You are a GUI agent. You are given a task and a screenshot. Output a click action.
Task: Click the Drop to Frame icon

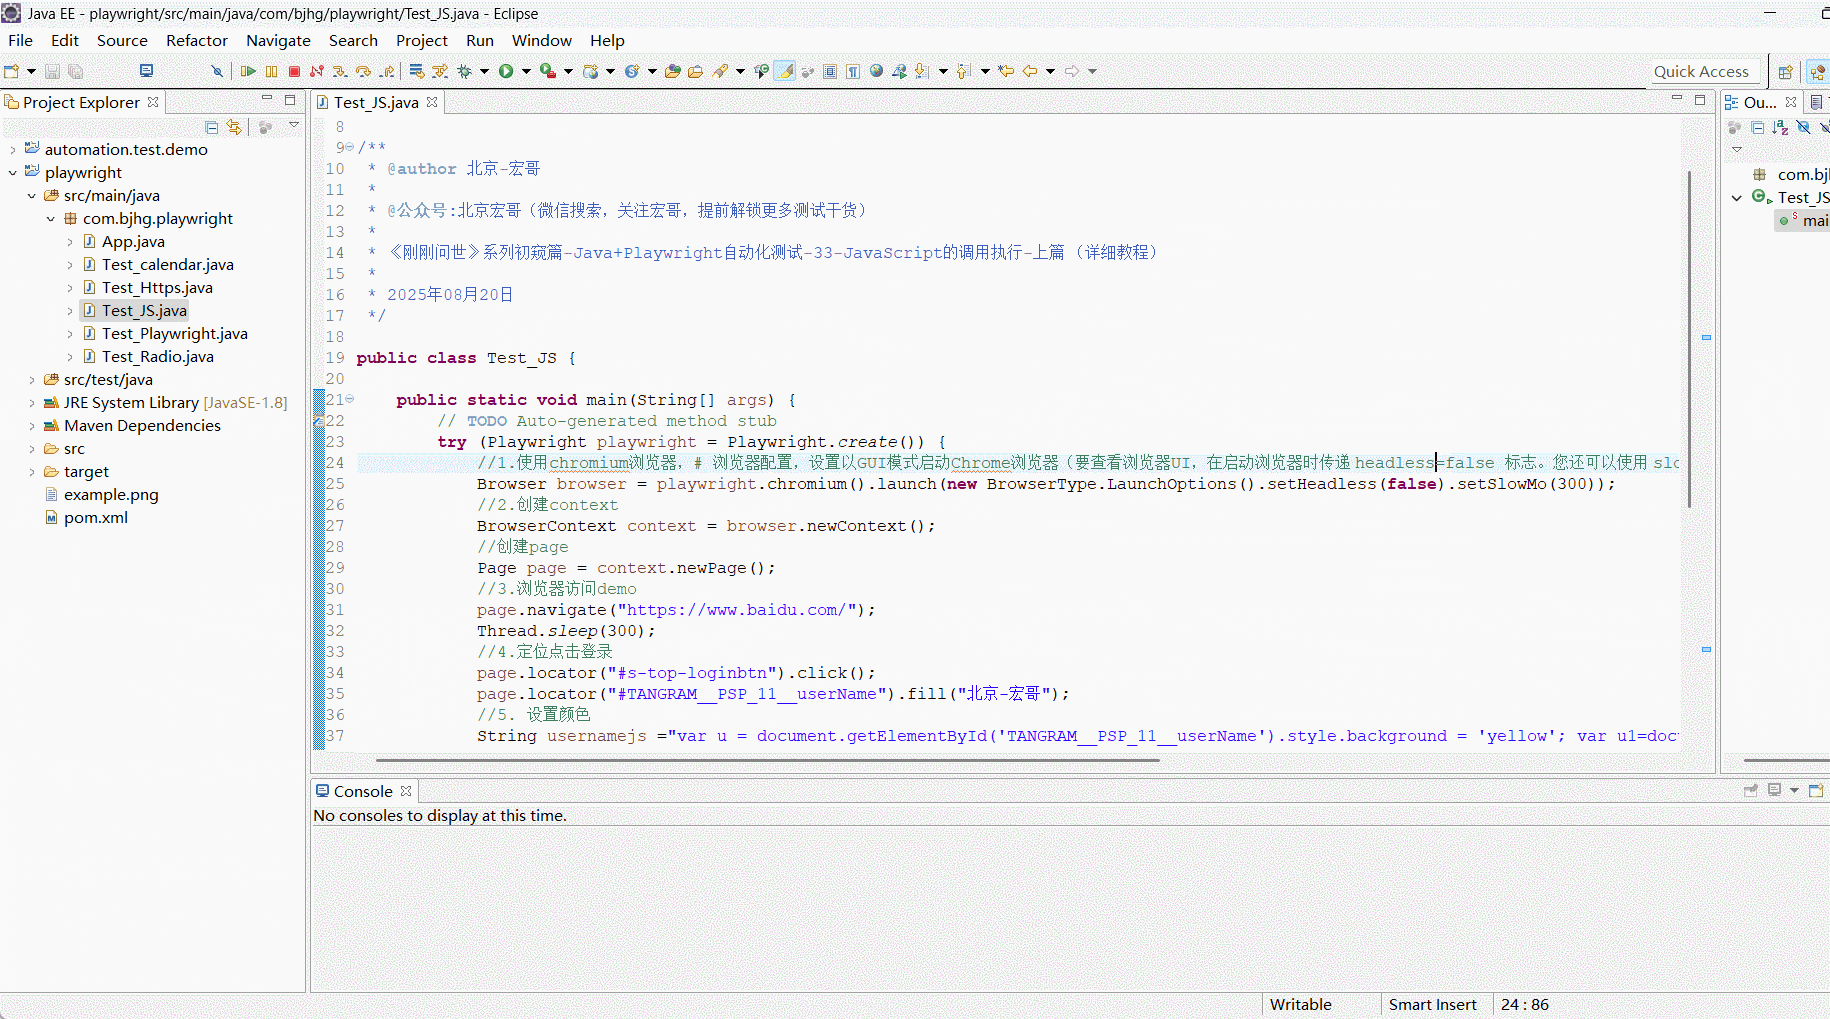pos(416,71)
